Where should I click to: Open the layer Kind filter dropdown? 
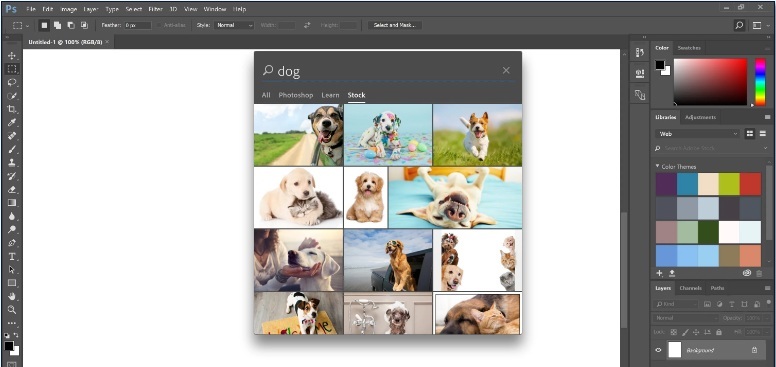(x=676, y=304)
